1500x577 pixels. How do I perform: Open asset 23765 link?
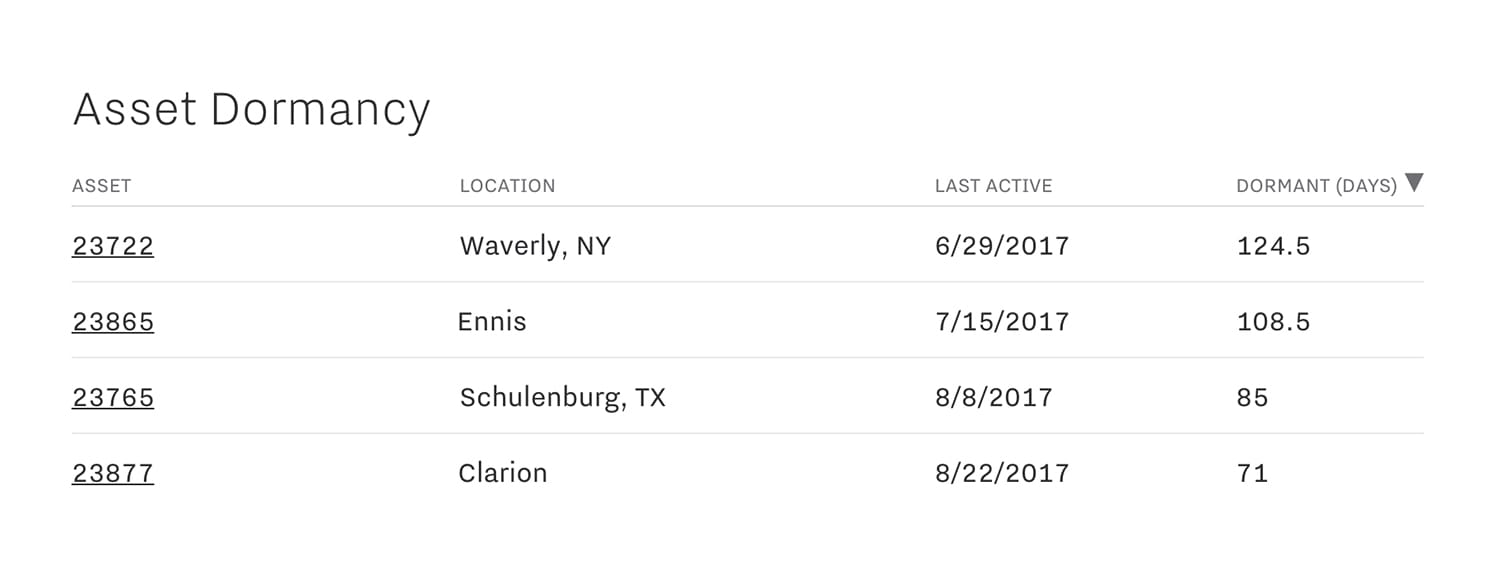[113, 398]
